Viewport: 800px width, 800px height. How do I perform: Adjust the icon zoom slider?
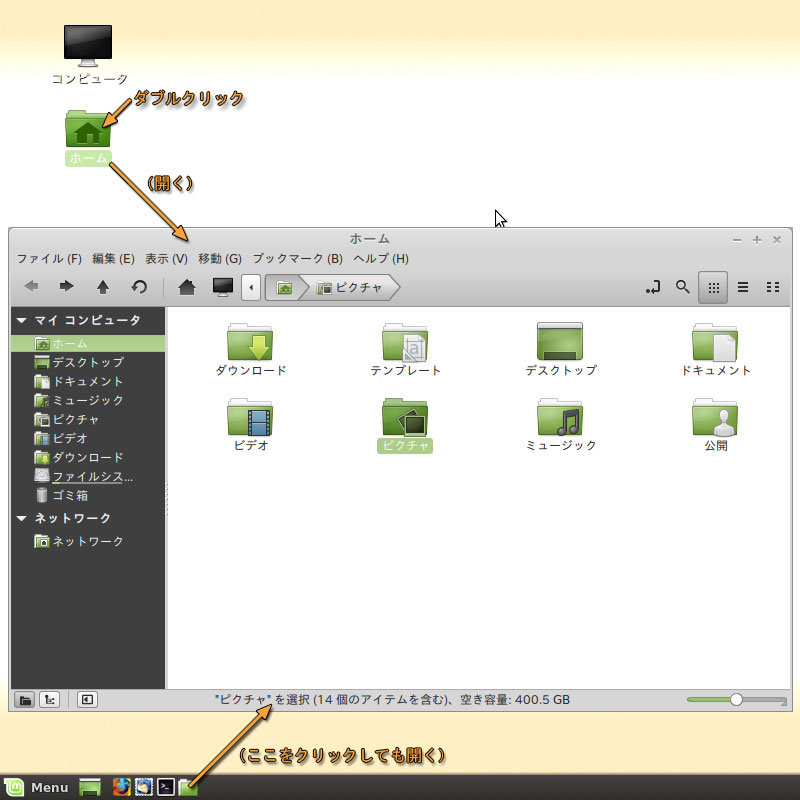pos(737,700)
